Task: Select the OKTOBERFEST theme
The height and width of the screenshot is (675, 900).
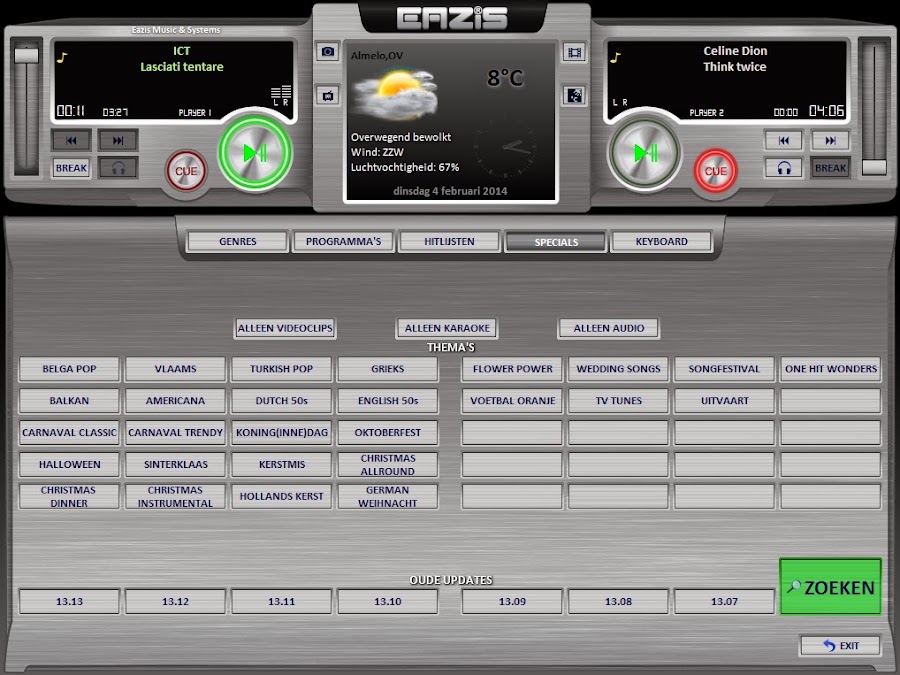Action: coord(387,433)
